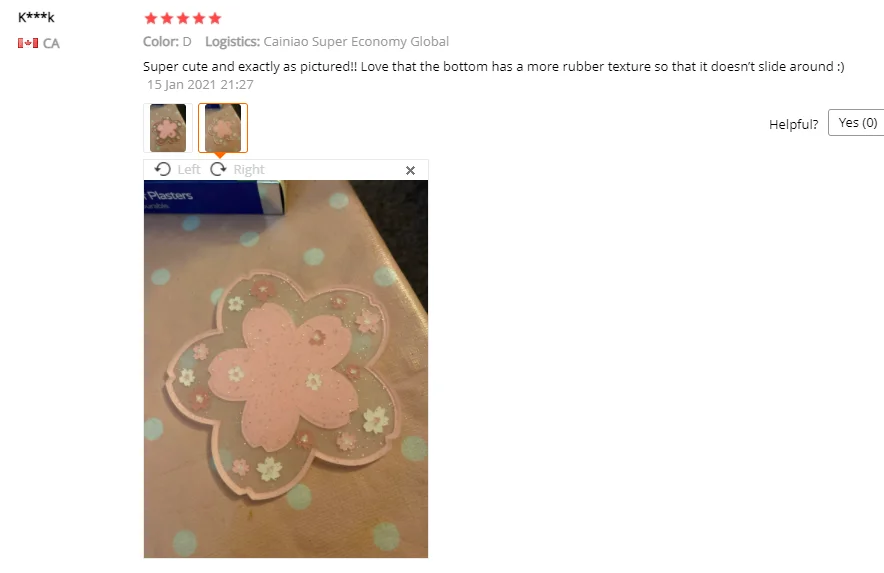Click the third red rating star
The image size is (884, 573).
coord(183,19)
